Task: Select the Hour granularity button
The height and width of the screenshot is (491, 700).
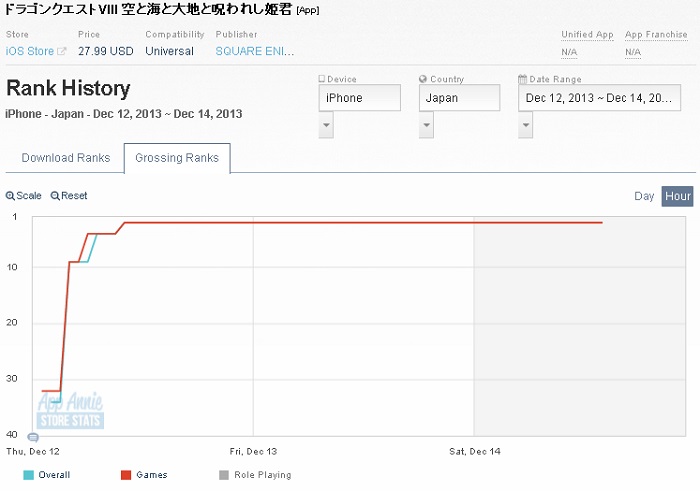Action: point(677,196)
